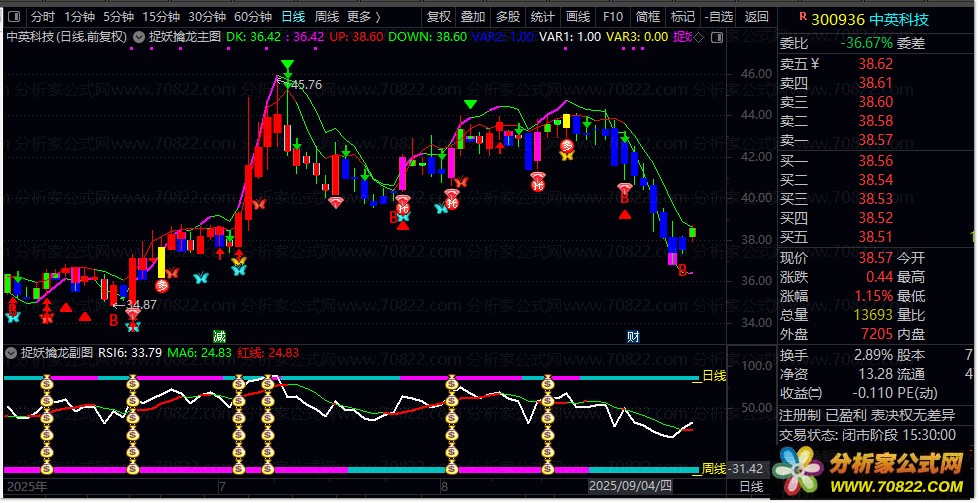Click the R margin-trading badge icon
The height and width of the screenshot is (503, 980).
coord(802,17)
